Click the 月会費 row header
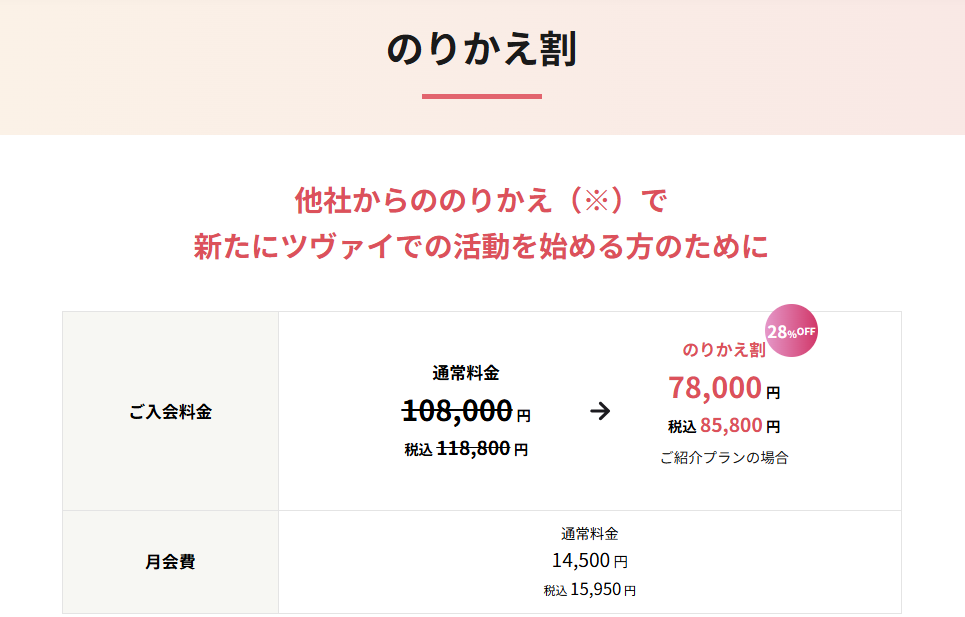This screenshot has width=965, height=617. click(170, 561)
